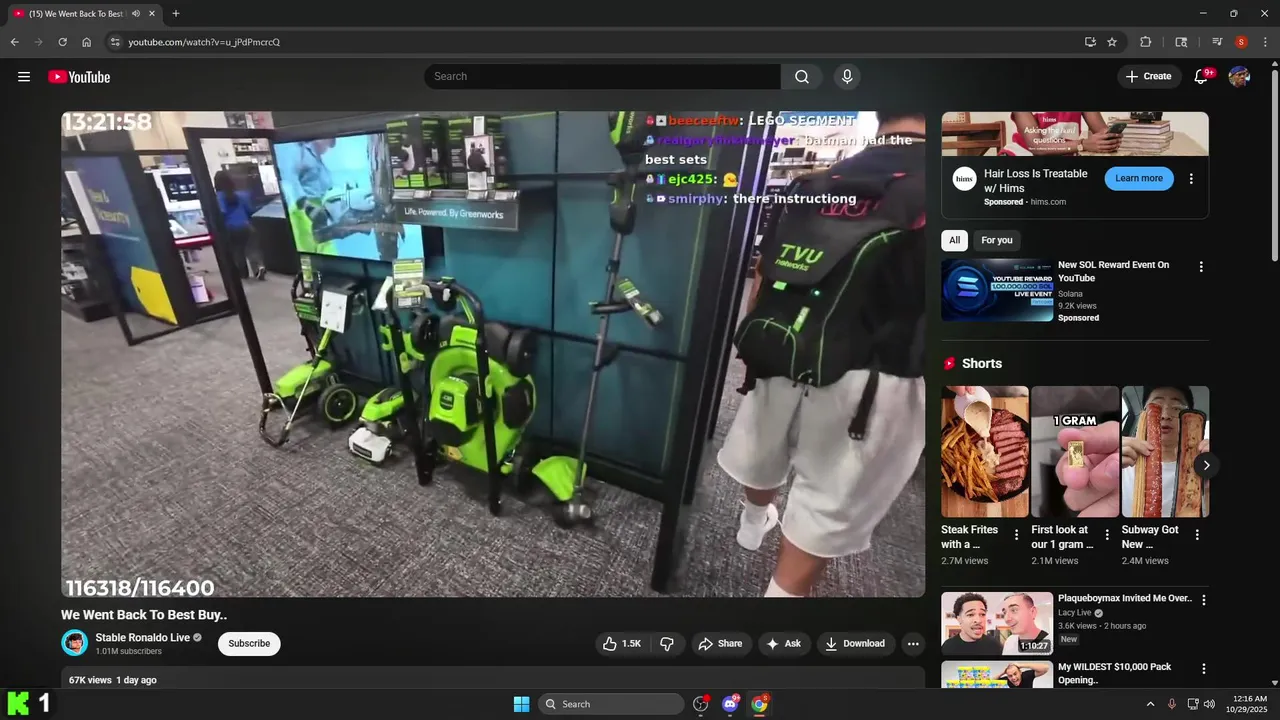This screenshot has width=1280, height=720.
Task: Open the notifications bell
Action: [1202, 77]
